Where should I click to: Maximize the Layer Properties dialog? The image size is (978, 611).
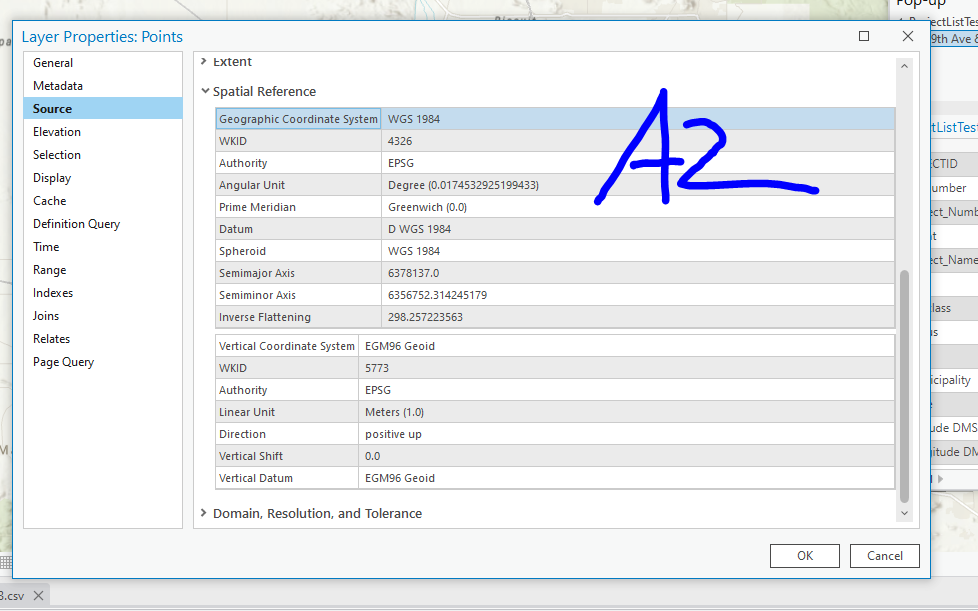864,36
